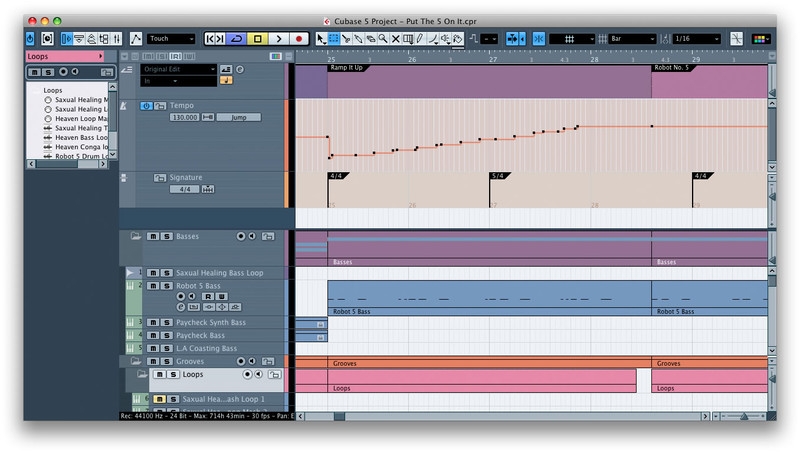Click the tempo value 130.000 field
The width and height of the screenshot is (800, 453).
[x=185, y=117]
